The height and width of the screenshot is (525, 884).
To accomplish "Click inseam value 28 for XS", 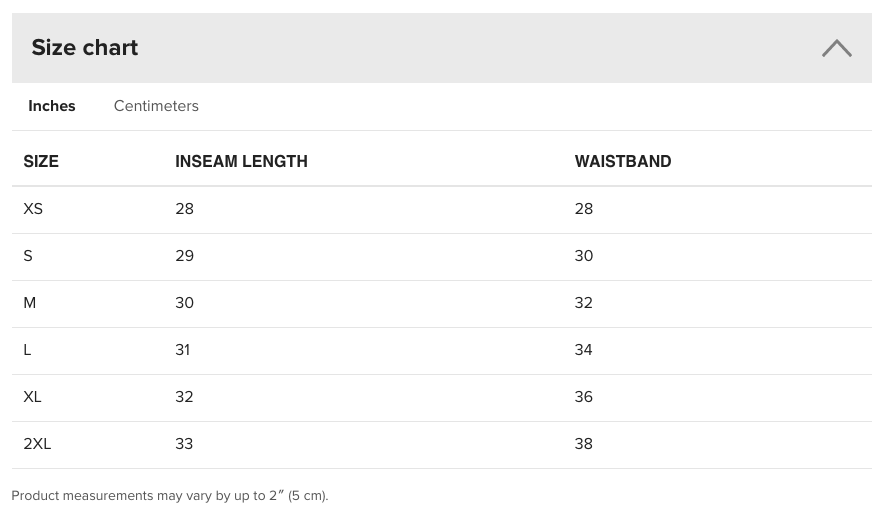I will click(184, 209).
